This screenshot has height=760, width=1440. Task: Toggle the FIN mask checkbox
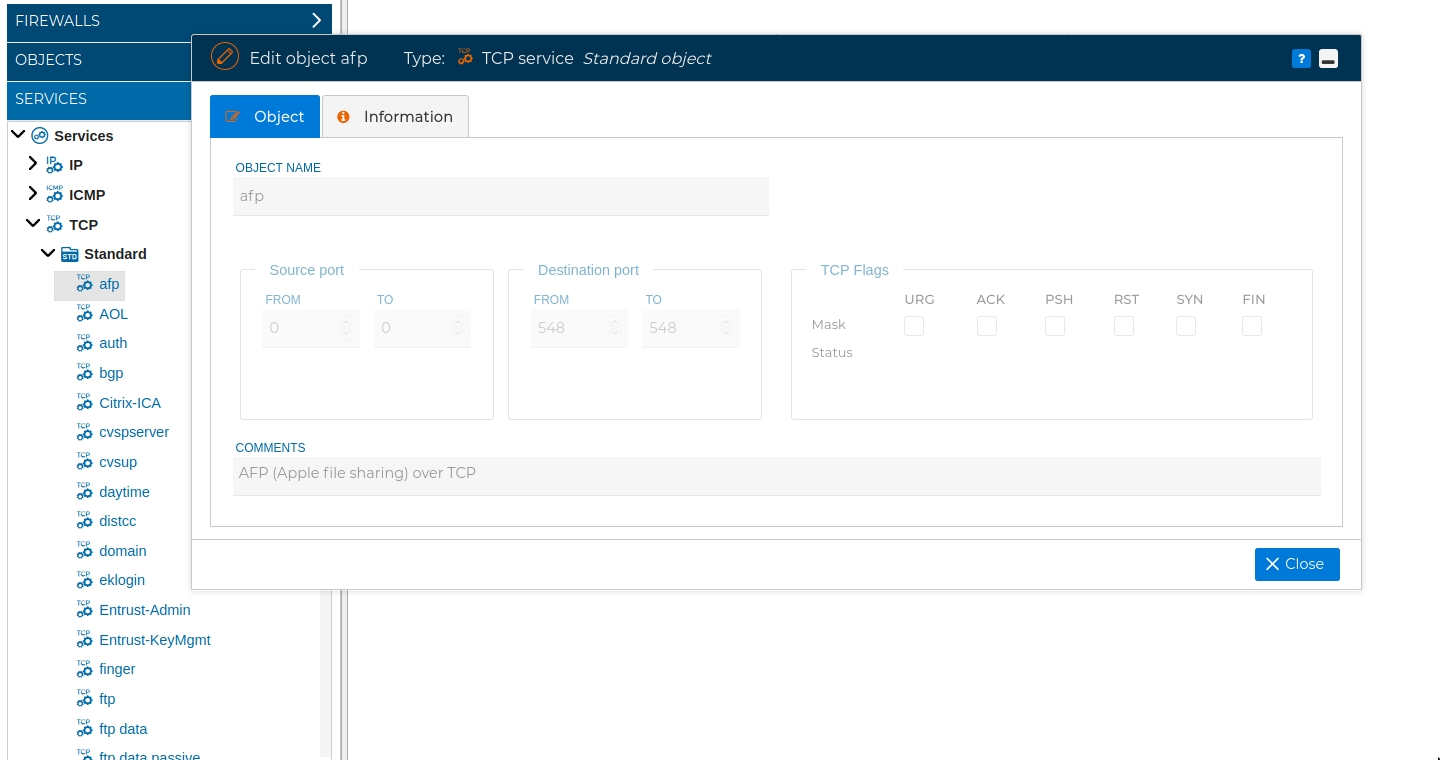click(1252, 326)
